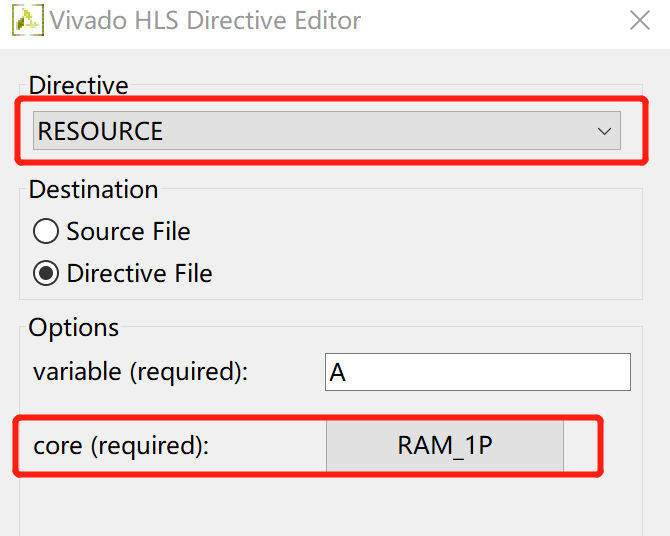This screenshot has width=670, height=536.
Task: Open the core RAM_1P selector
Action: point(445,445)
